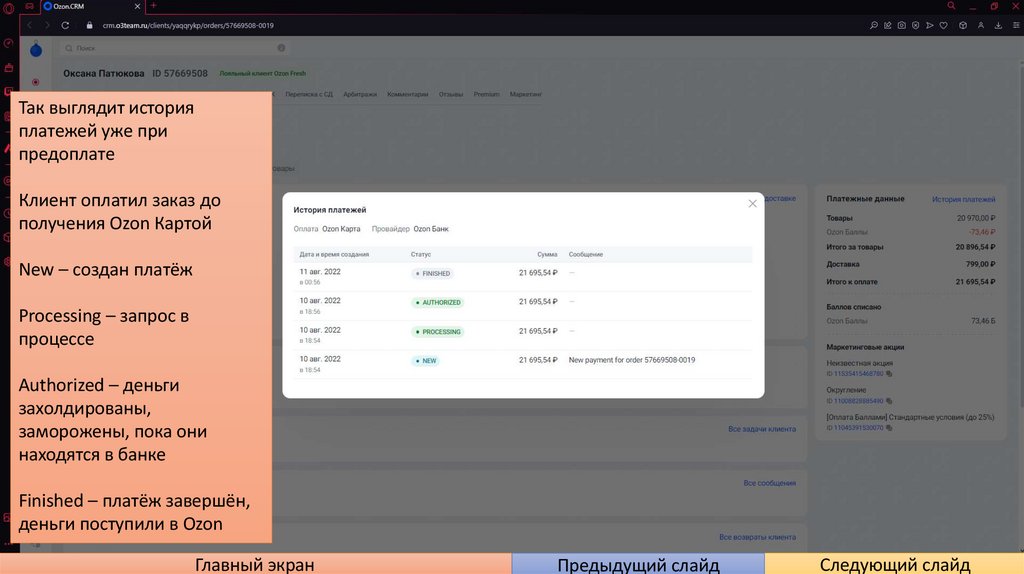Open Неизвестная акция ID 11535415468780 link
Image resolution: width=1024 pixels, height=574 pixels.
(858, 374)
